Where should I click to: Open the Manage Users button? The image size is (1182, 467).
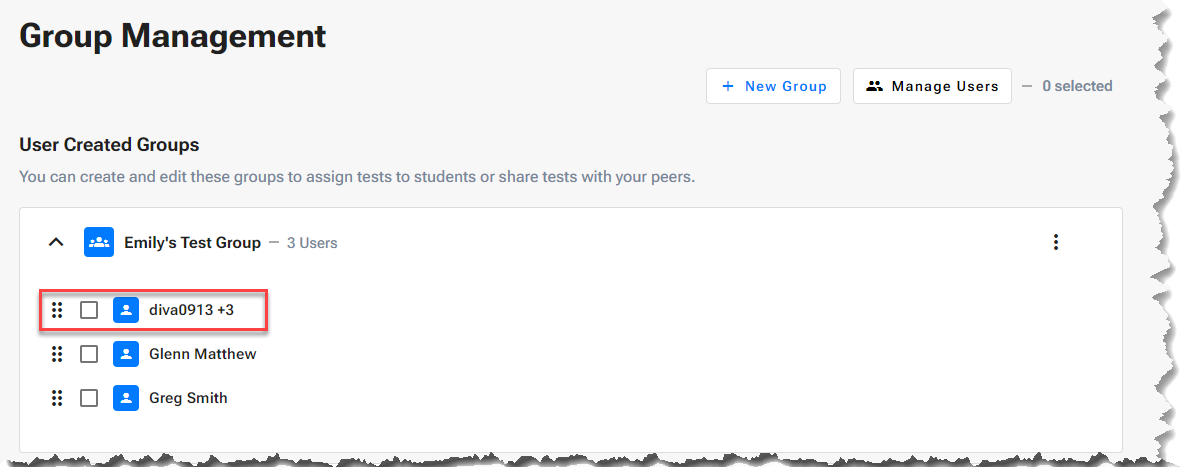(x=932, y=86)
